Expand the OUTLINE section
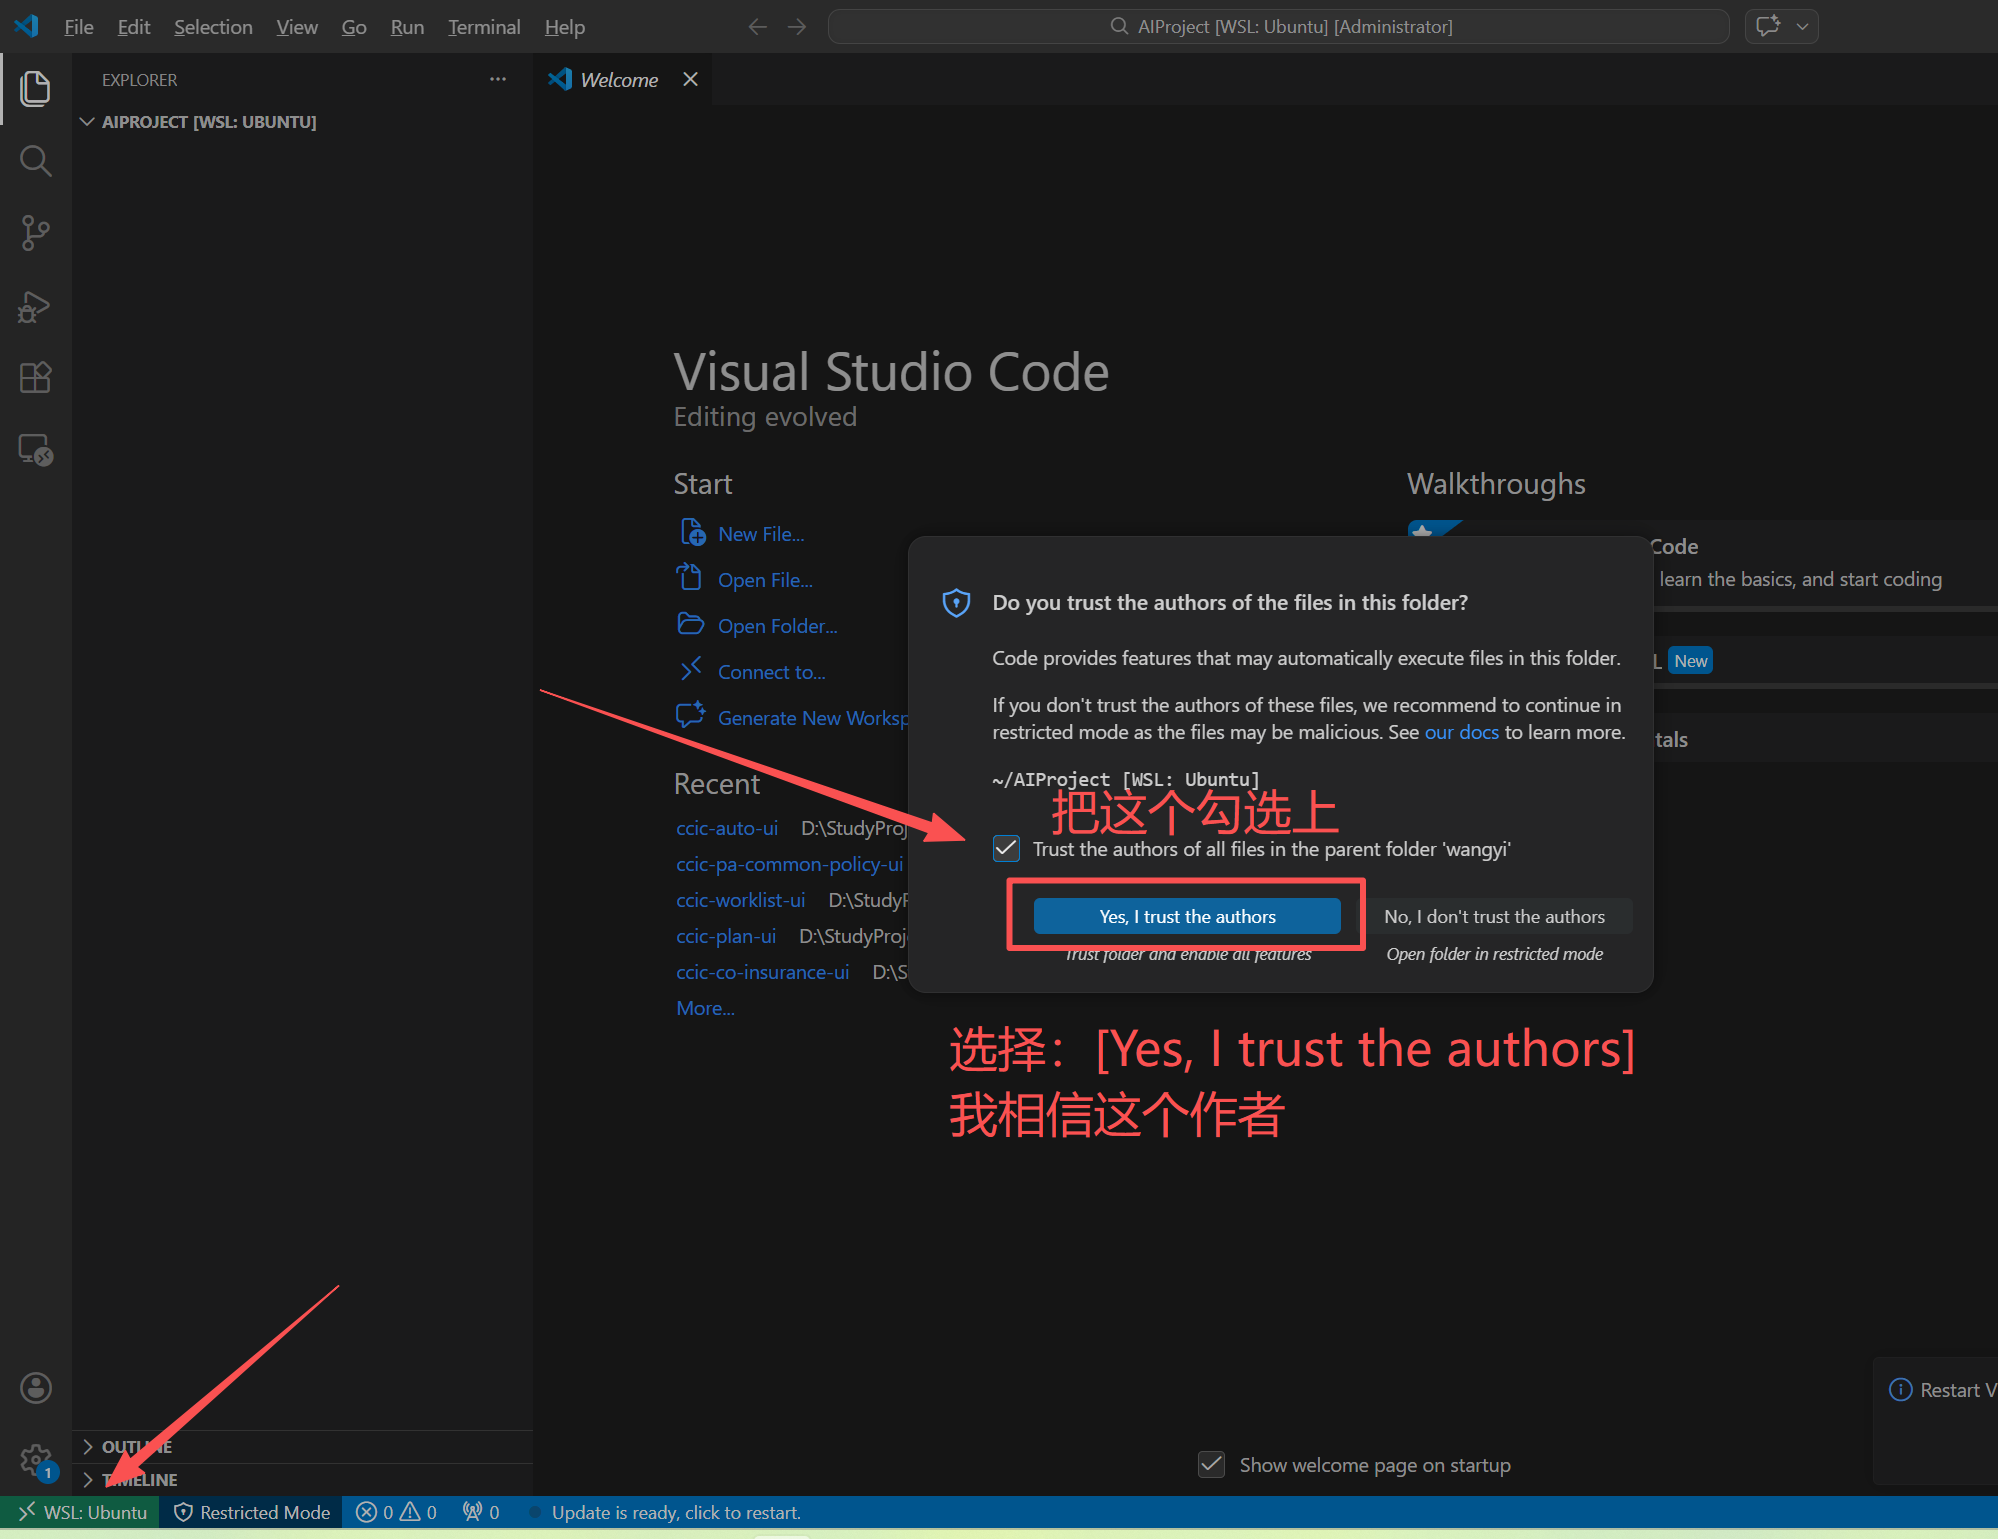This screenshot has height=1539, width=1998. pos(136,1447)
